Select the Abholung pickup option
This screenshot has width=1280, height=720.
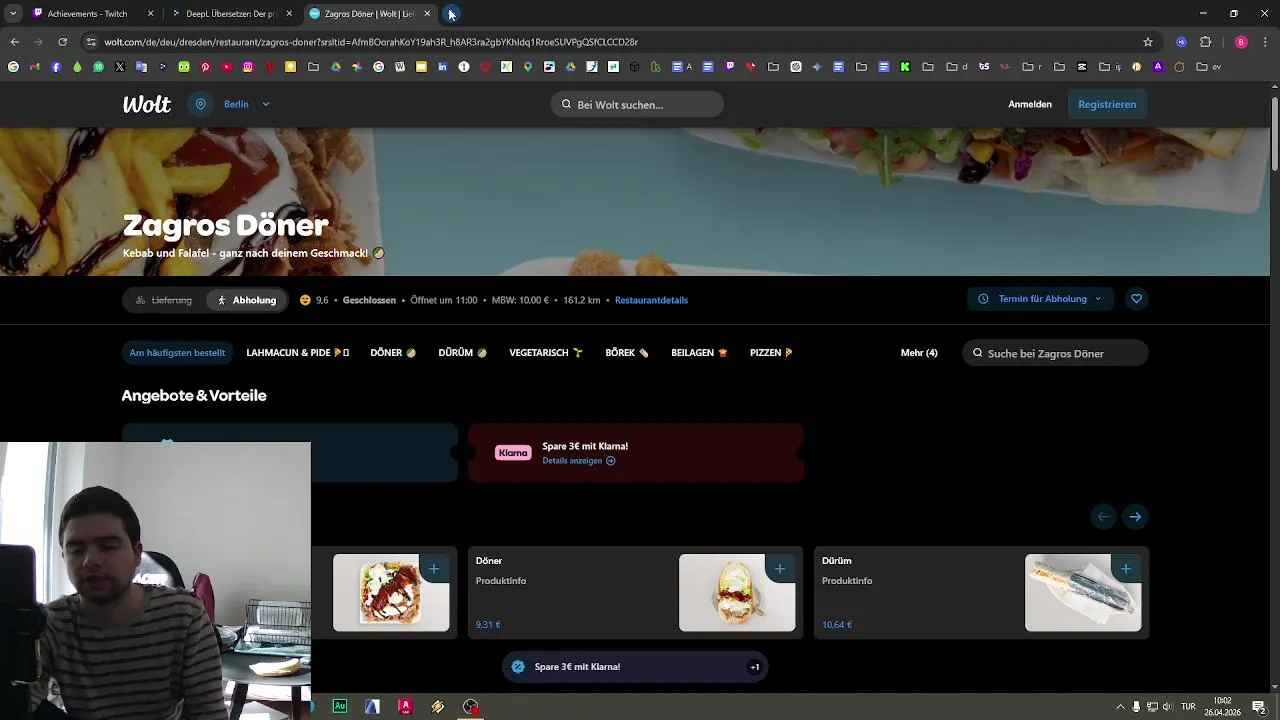(247, 300)
